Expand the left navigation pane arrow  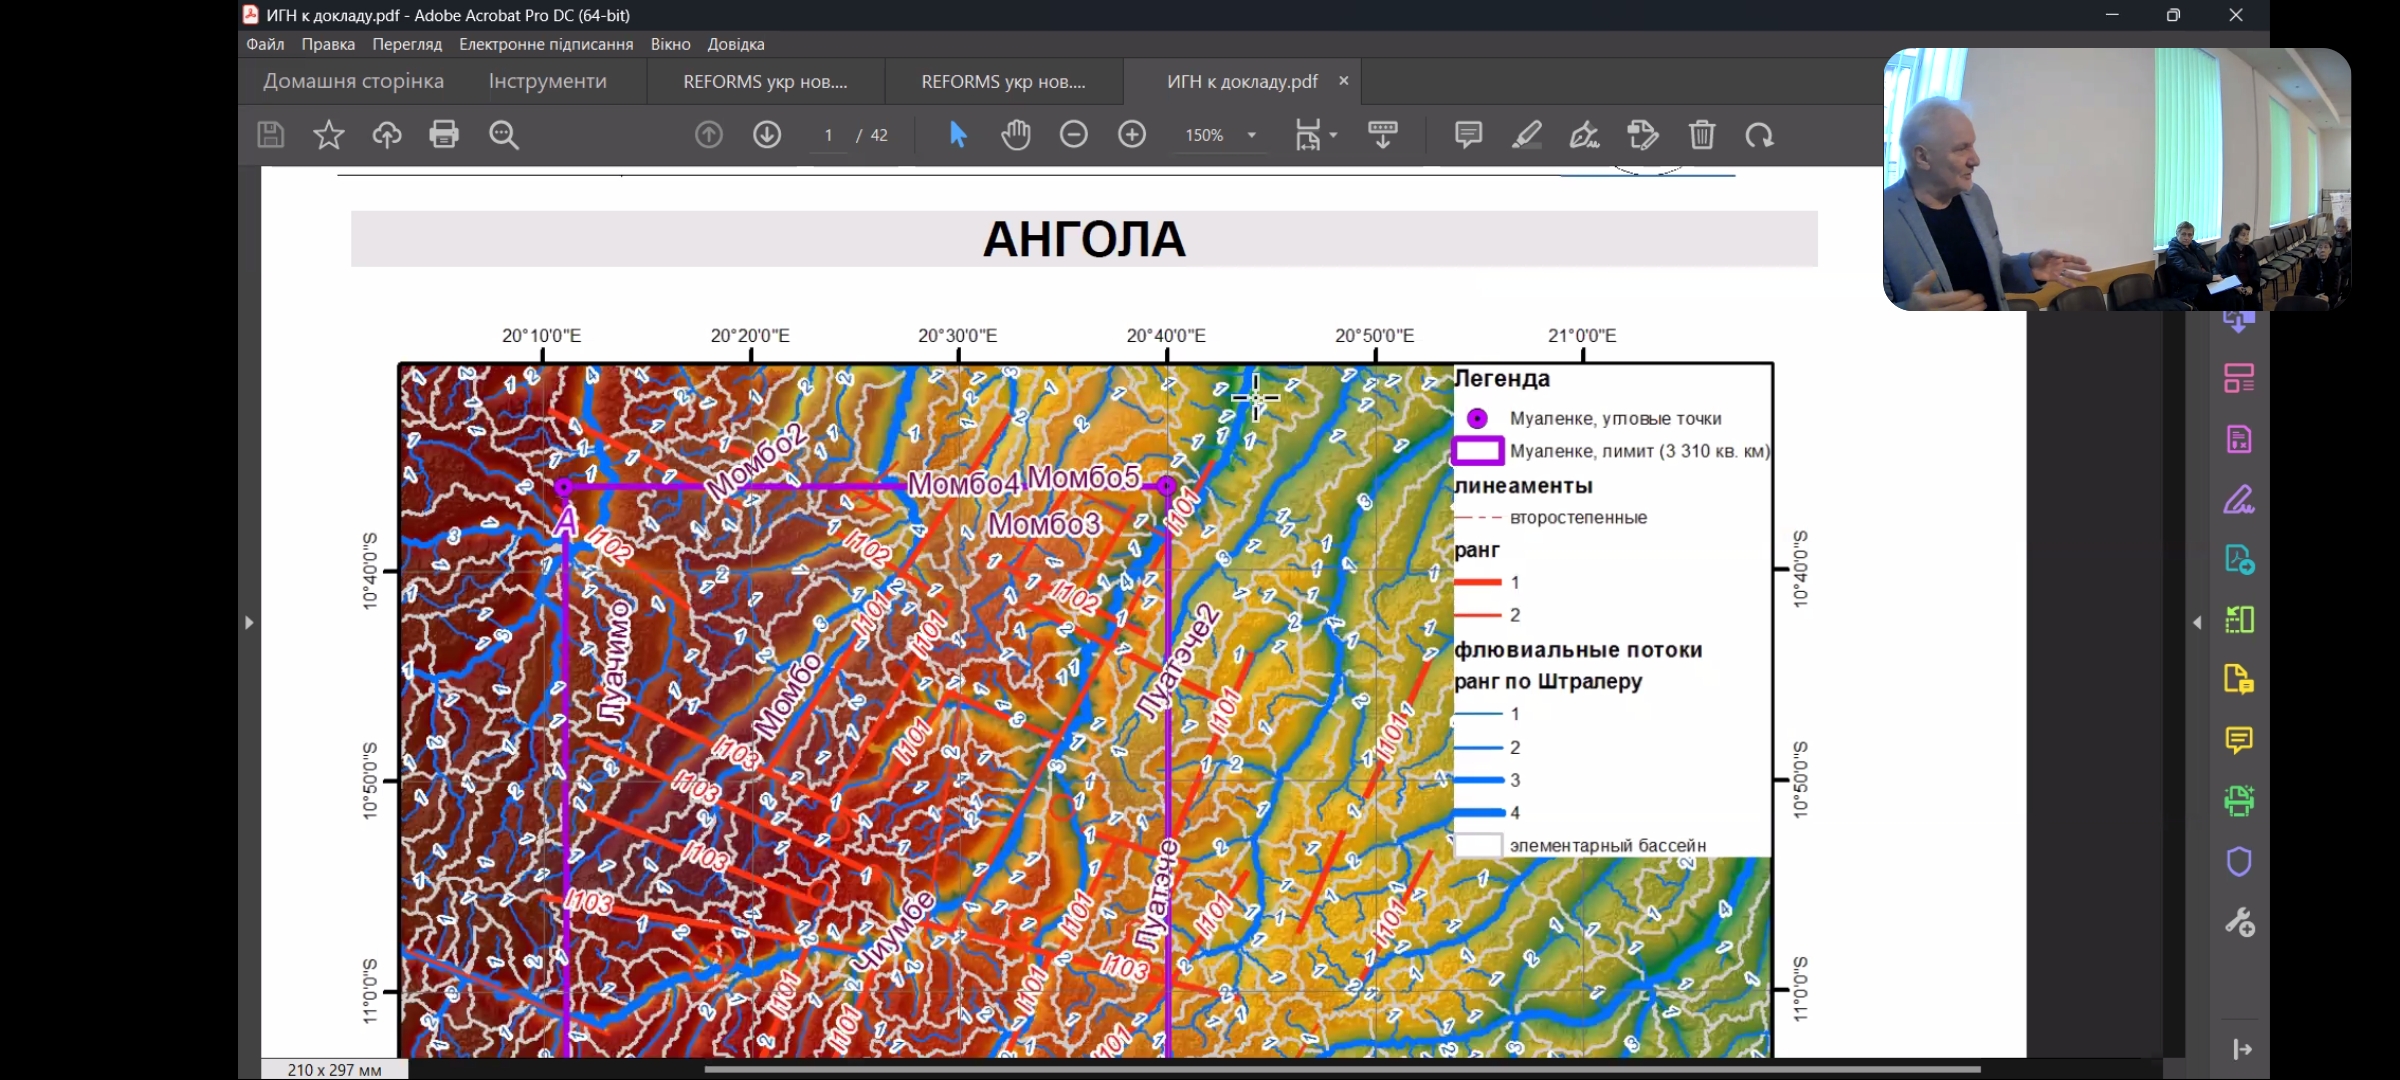(249, 622)
